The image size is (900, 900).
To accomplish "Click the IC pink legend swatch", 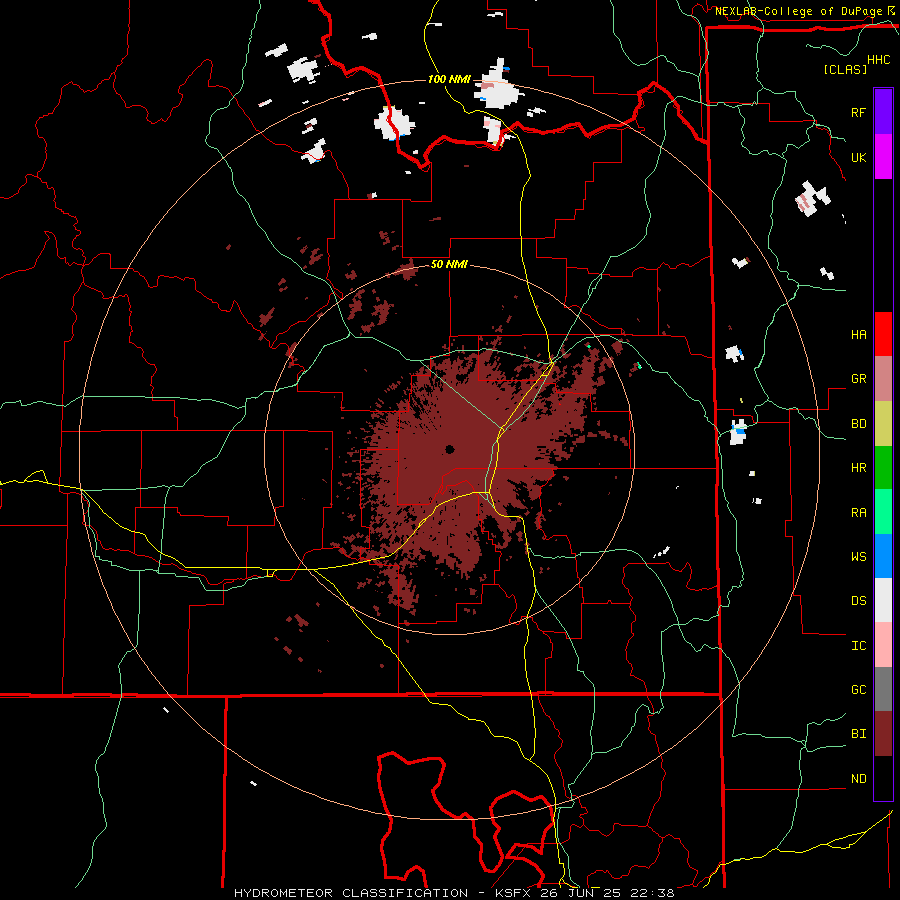I will (883, 645).
